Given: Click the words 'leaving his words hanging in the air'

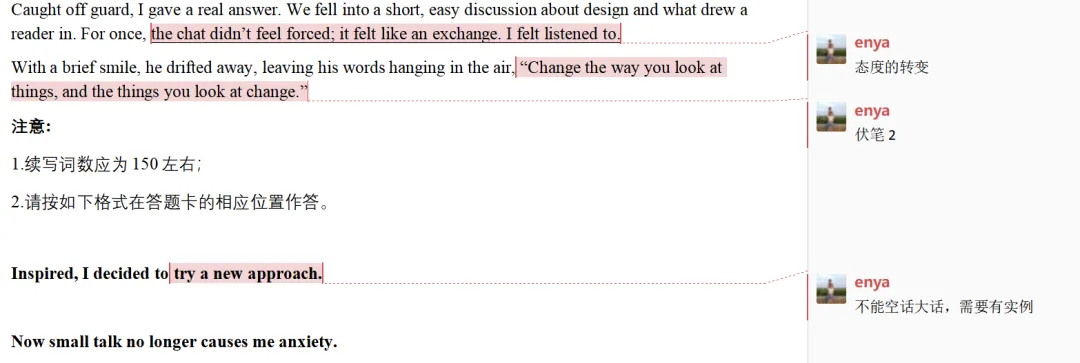Looking at the screenshot, I should pyautogui.click(x=387, y=68).
